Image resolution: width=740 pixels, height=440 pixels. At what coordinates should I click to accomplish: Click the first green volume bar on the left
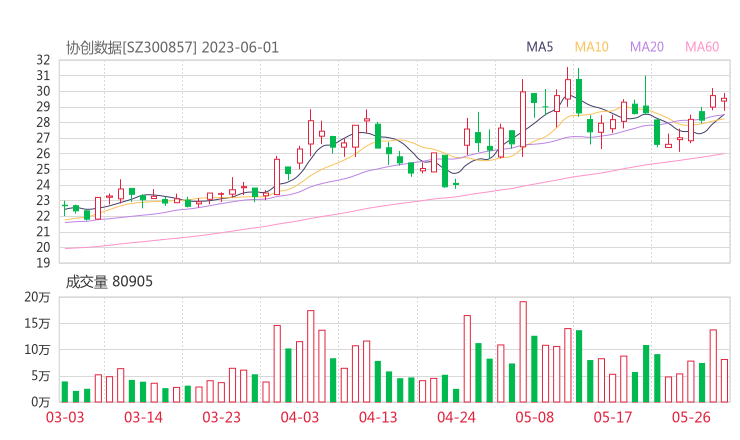(x=65, y=392)
